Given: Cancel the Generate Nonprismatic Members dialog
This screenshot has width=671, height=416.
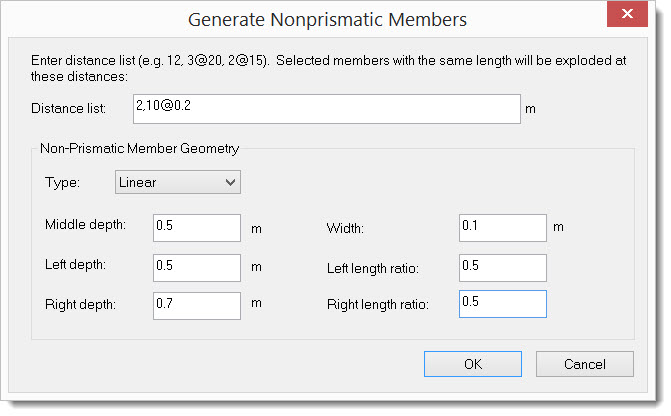Looking at the screenshot, I should 584,364.
